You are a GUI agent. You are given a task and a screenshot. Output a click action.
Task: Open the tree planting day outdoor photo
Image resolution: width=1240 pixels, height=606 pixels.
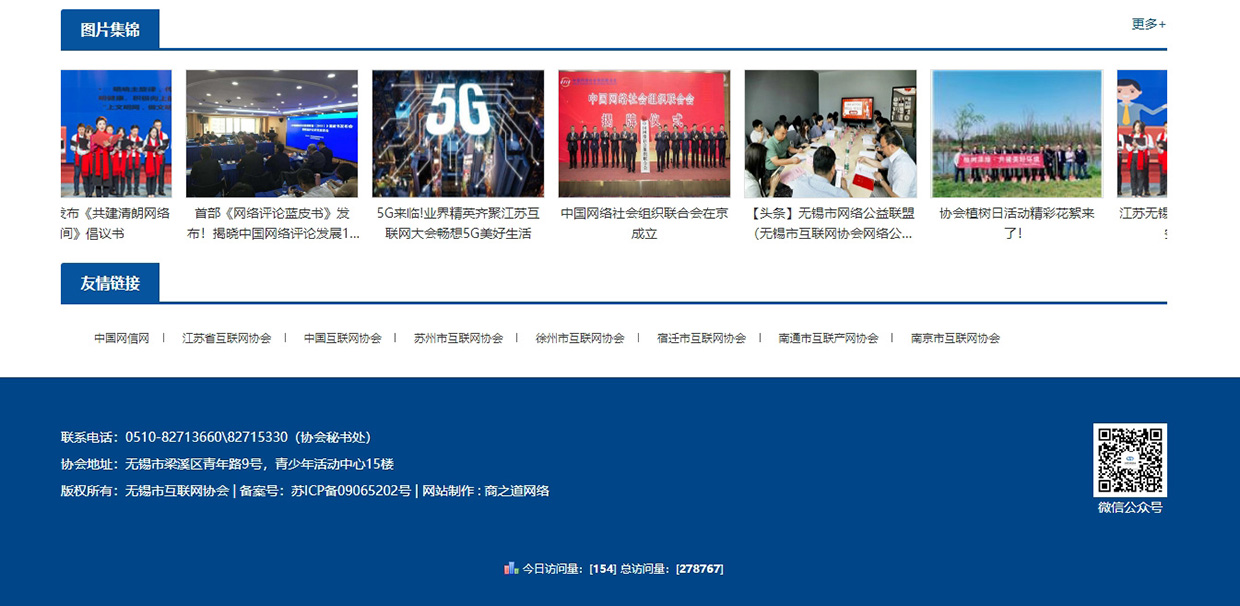click(x=1016, y=133)
